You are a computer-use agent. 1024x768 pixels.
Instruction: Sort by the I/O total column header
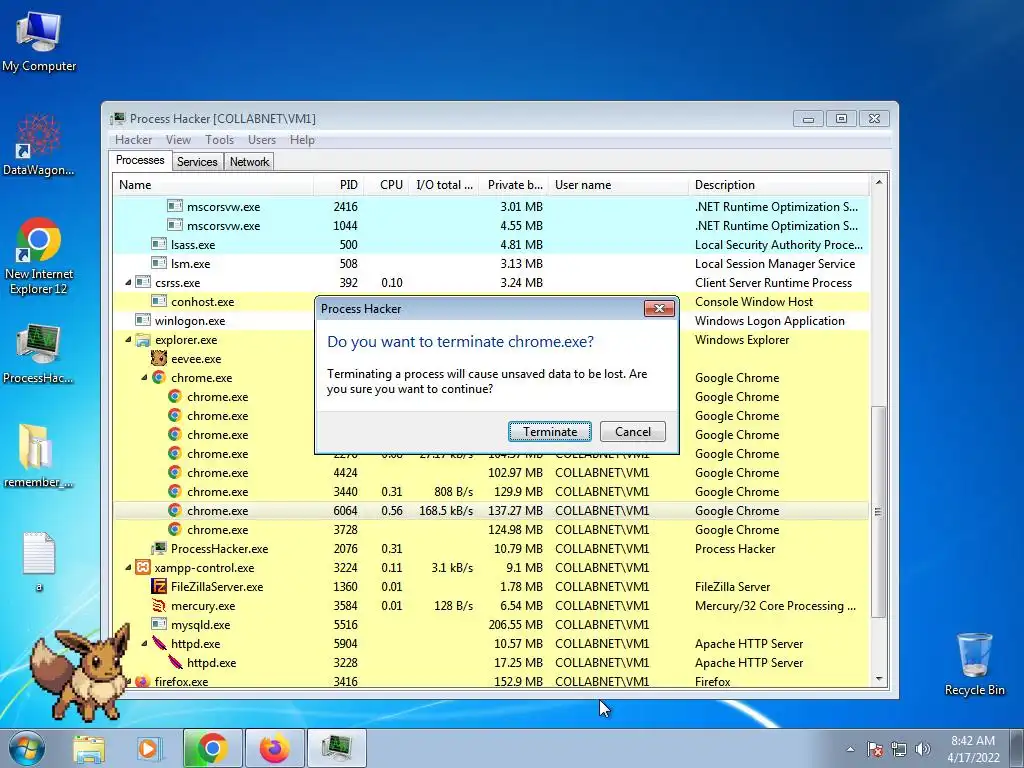click(x=444, y=185)
